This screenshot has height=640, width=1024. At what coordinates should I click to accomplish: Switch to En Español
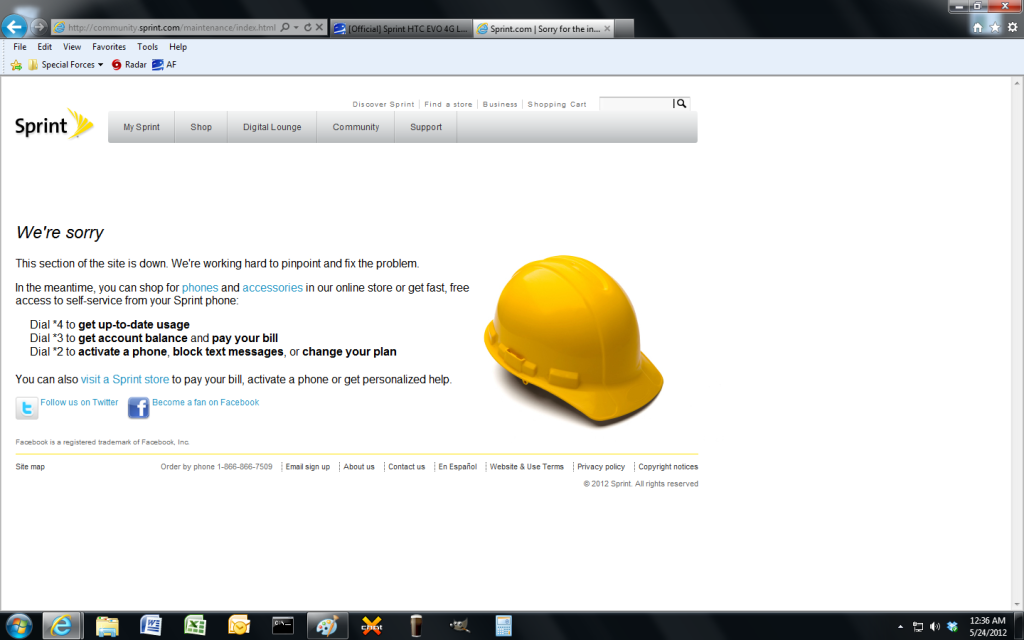pos(457,467)
